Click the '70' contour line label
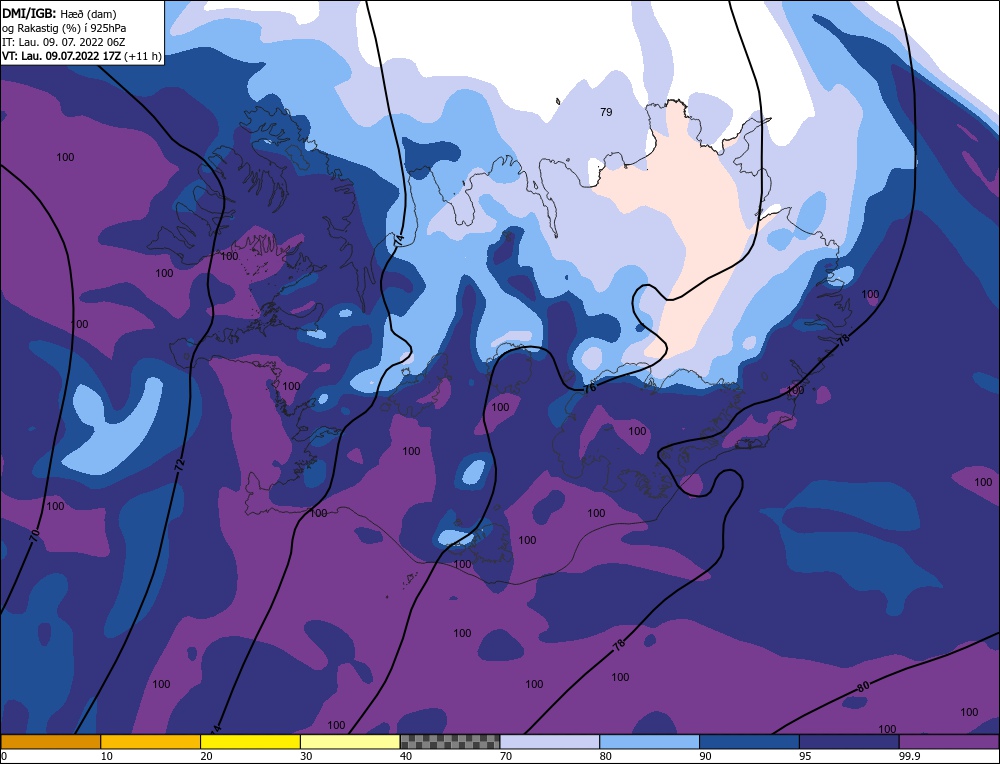This screenshot has height=764, width=1000. click(34, 535)
